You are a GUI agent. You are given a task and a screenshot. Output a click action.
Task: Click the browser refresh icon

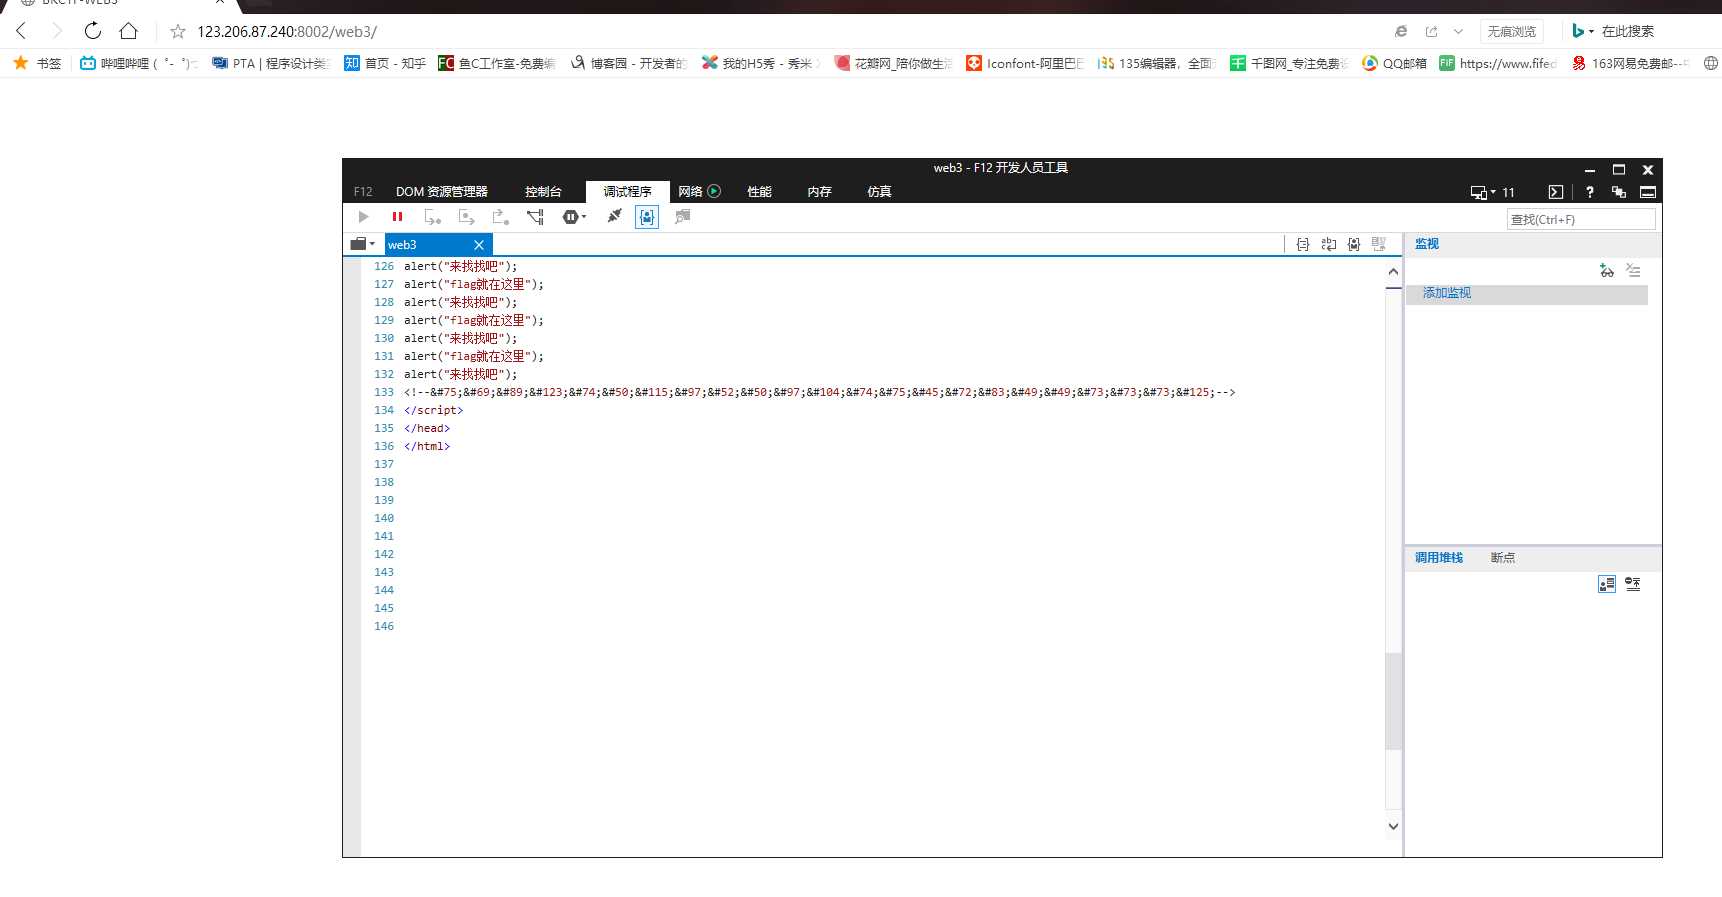[x=93, y=31]
